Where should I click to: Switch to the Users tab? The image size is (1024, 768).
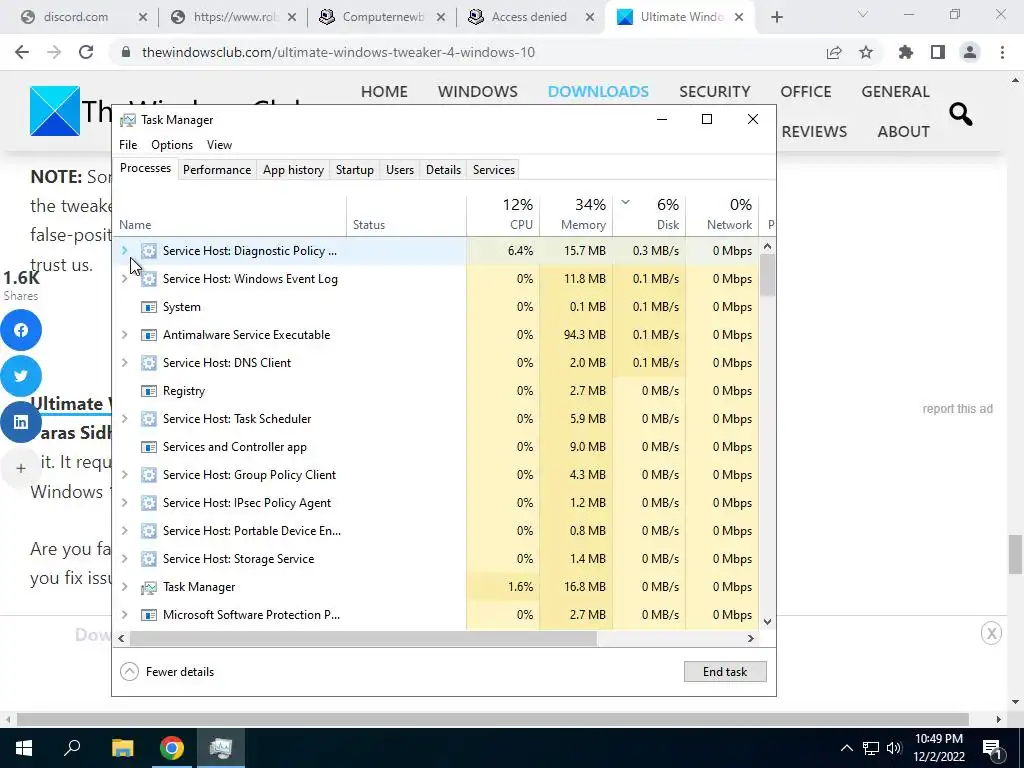tap(400, 170)
